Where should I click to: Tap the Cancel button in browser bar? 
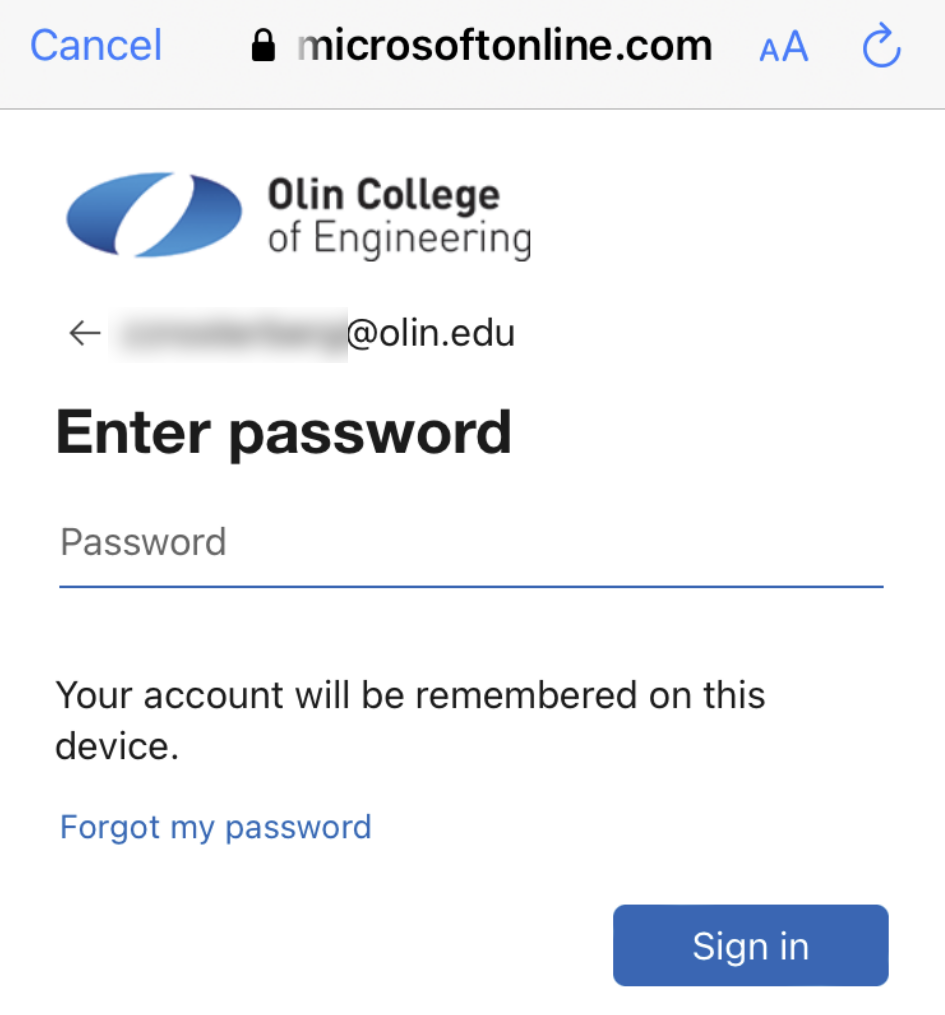click(x=96, y=46)
